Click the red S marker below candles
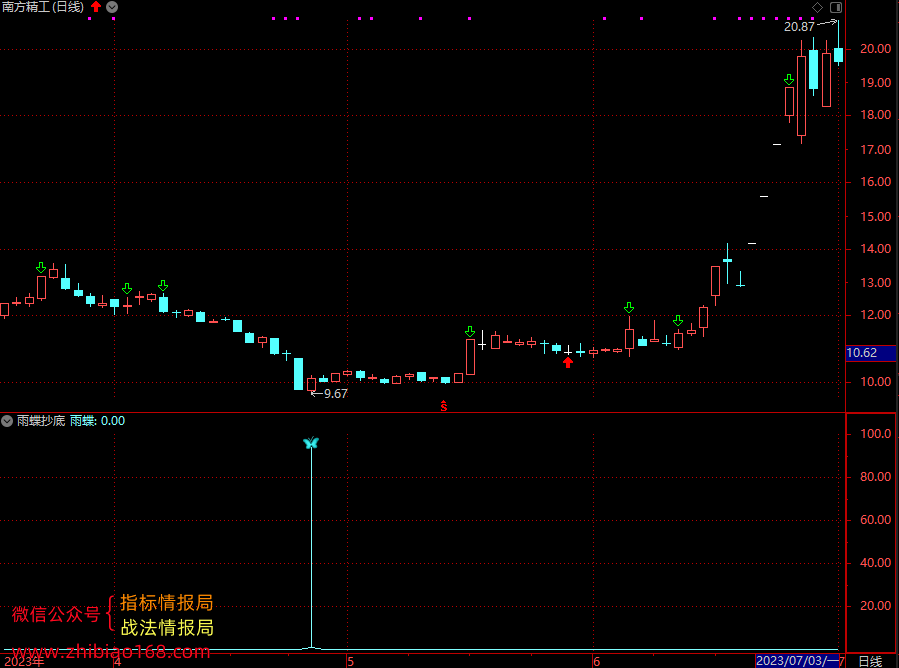 tap(444, 406)
